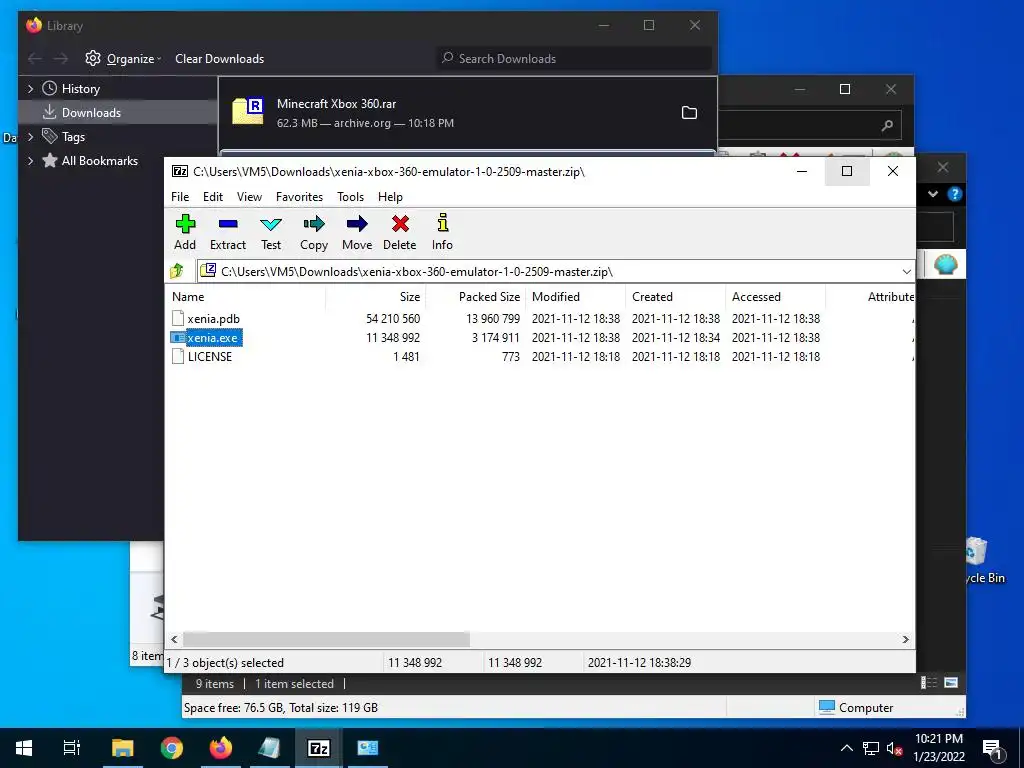
Task: Collapse the ribbon chevron in the window behind 7-Zip
Action: coord(933,194)
